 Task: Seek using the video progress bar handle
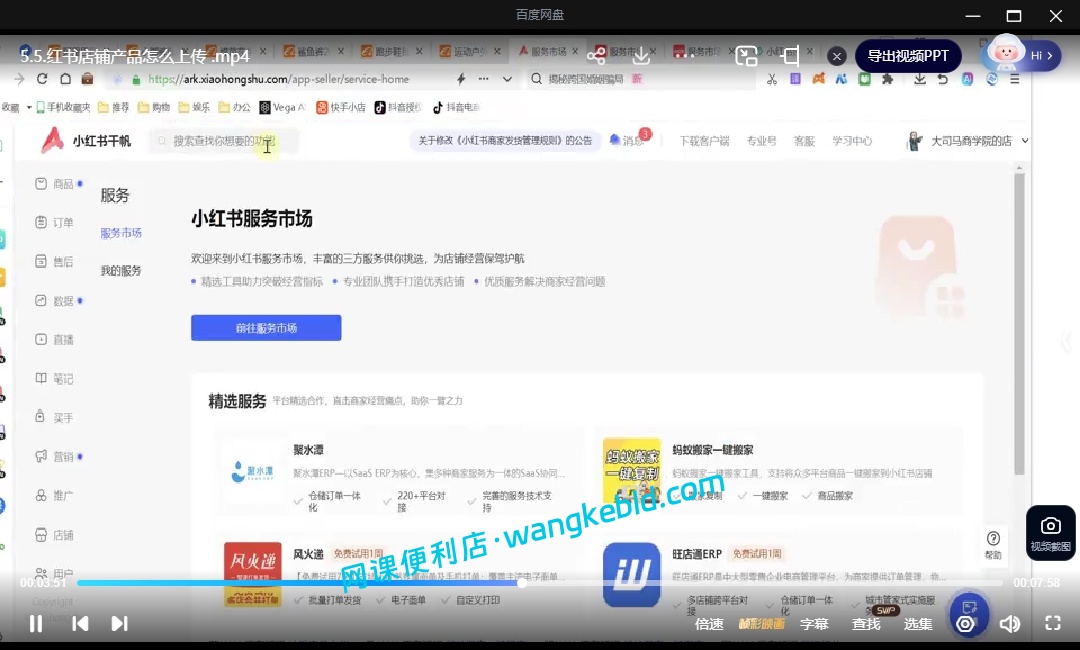pyautogui.click(x=522, y=583)
